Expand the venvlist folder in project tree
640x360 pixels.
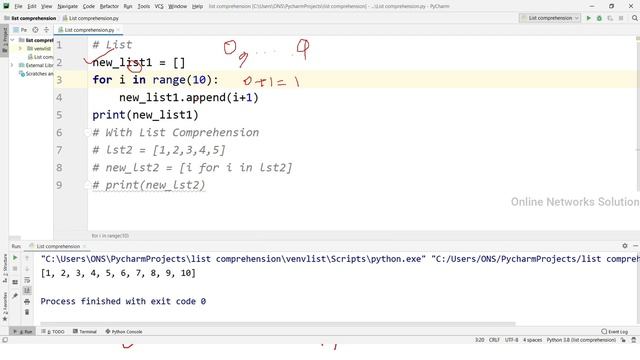(x=20, y=49)
